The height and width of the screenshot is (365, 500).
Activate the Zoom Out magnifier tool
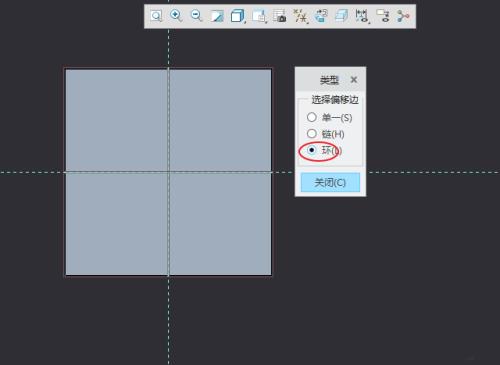pos(196,16)
